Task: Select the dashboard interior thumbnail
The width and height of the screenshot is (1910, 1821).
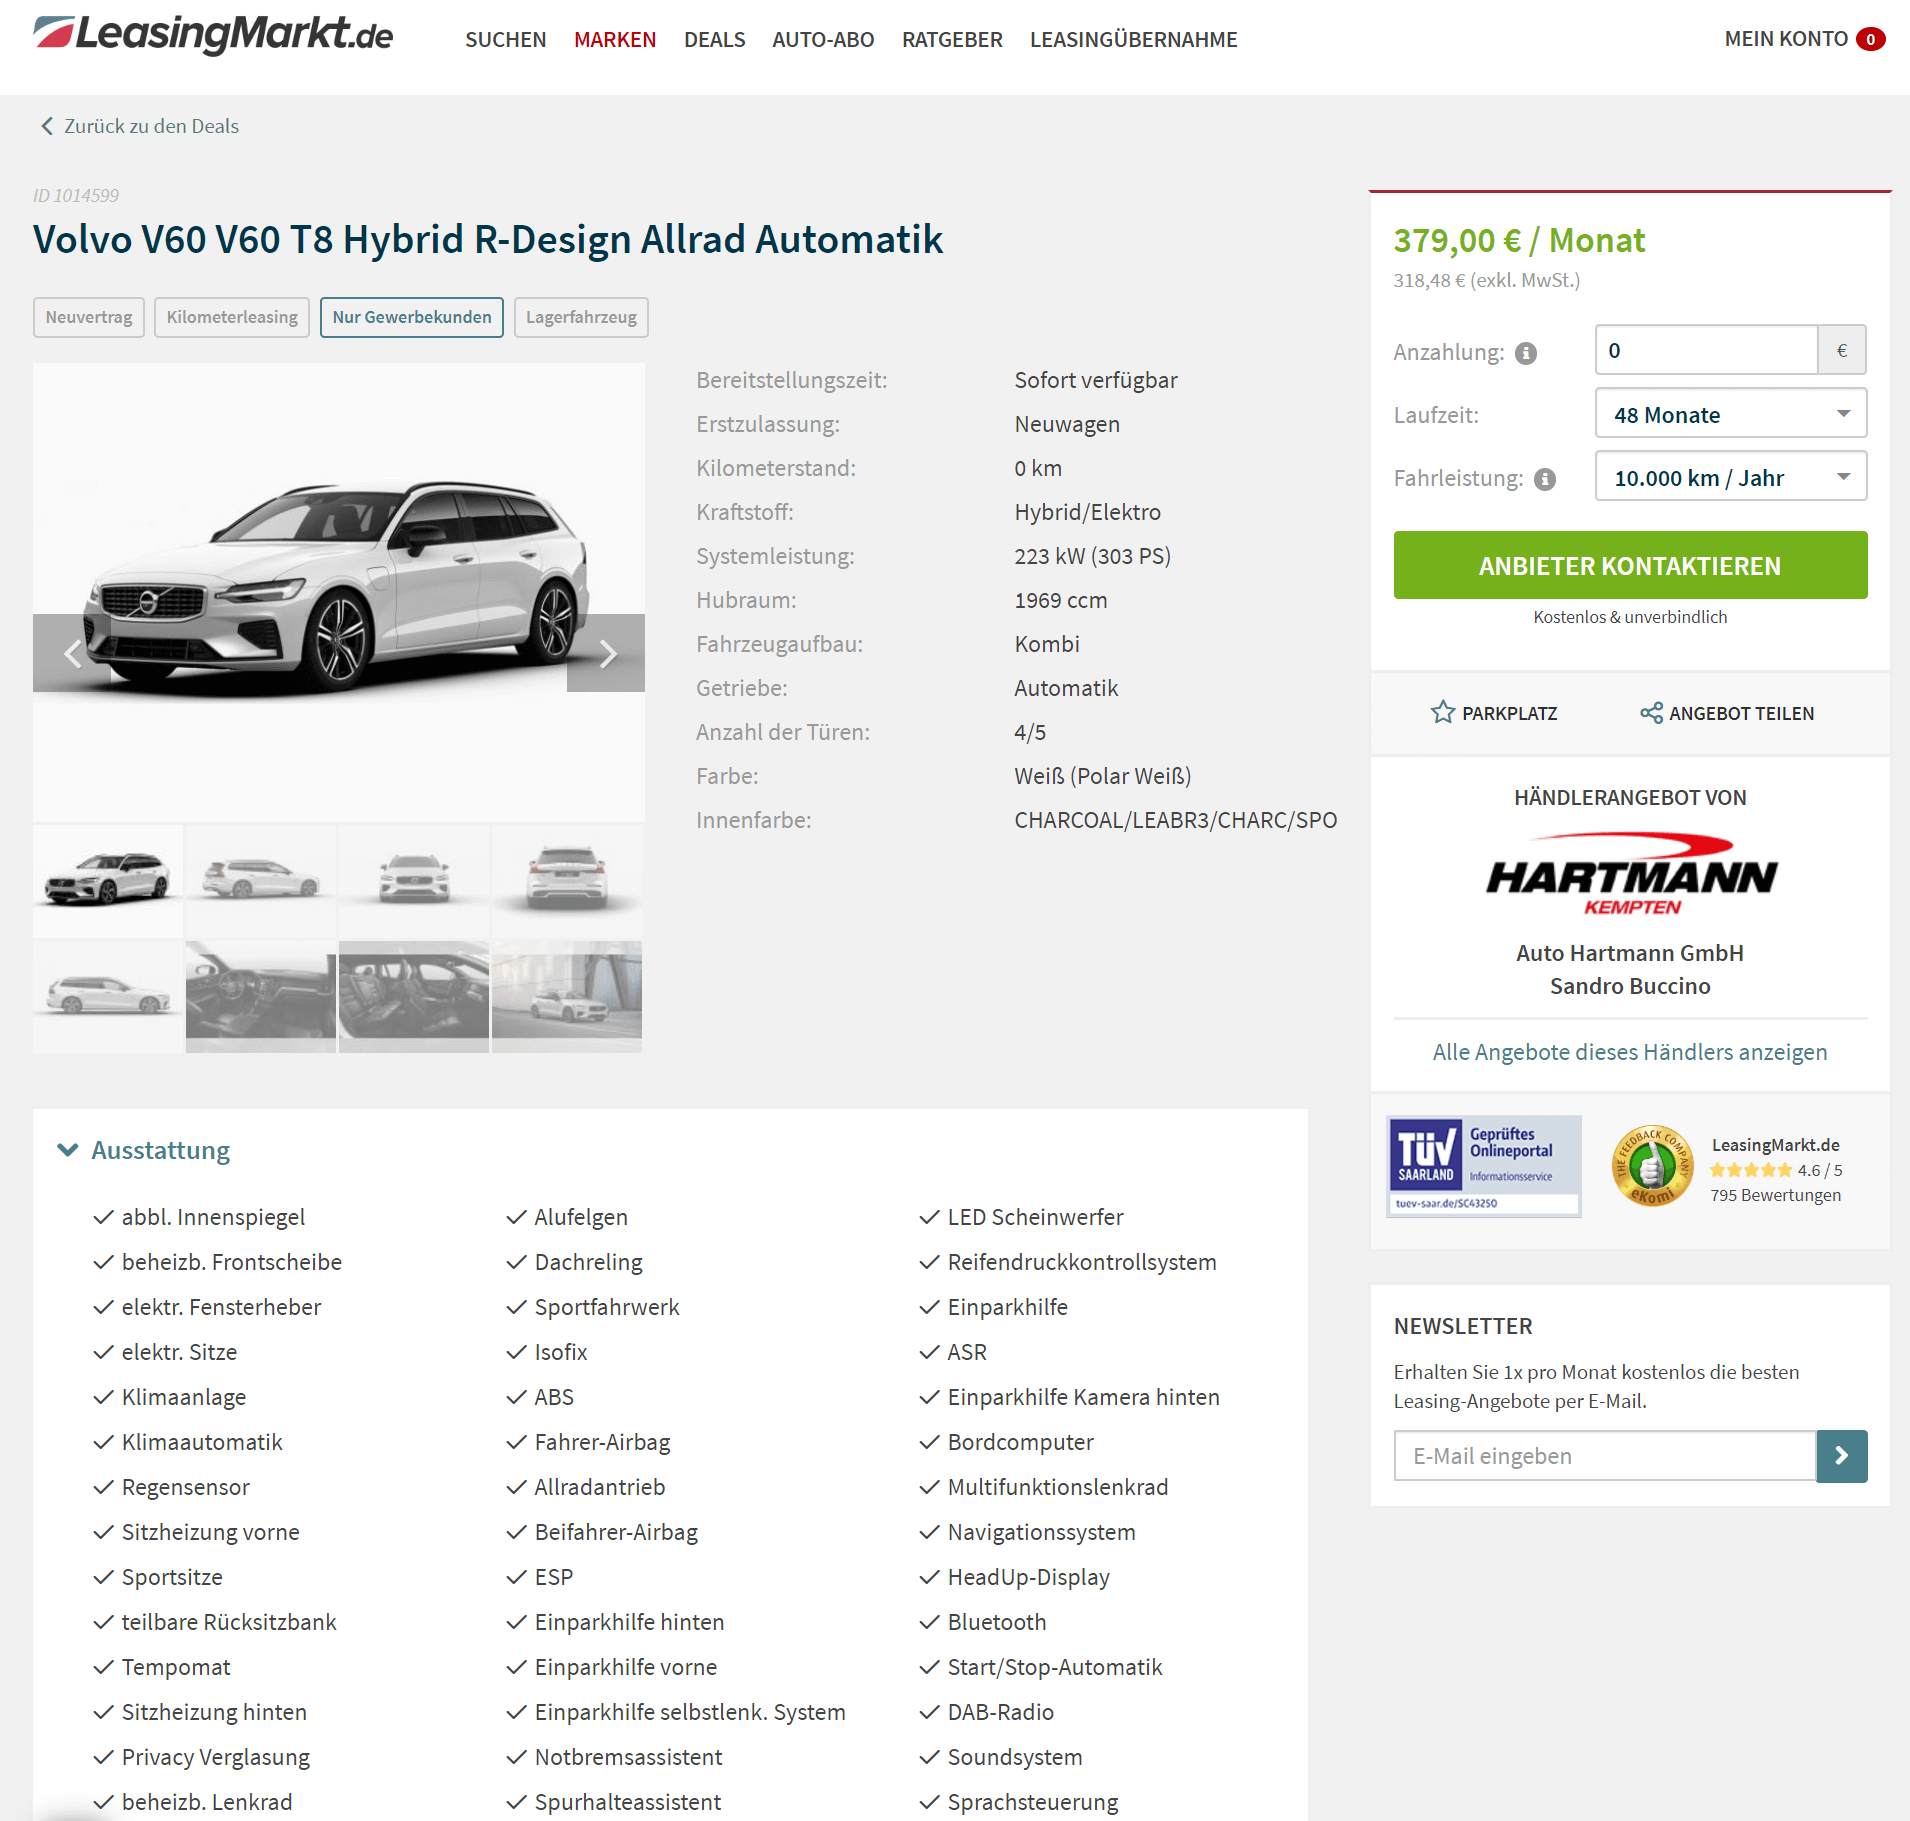Action: [261, 996]
